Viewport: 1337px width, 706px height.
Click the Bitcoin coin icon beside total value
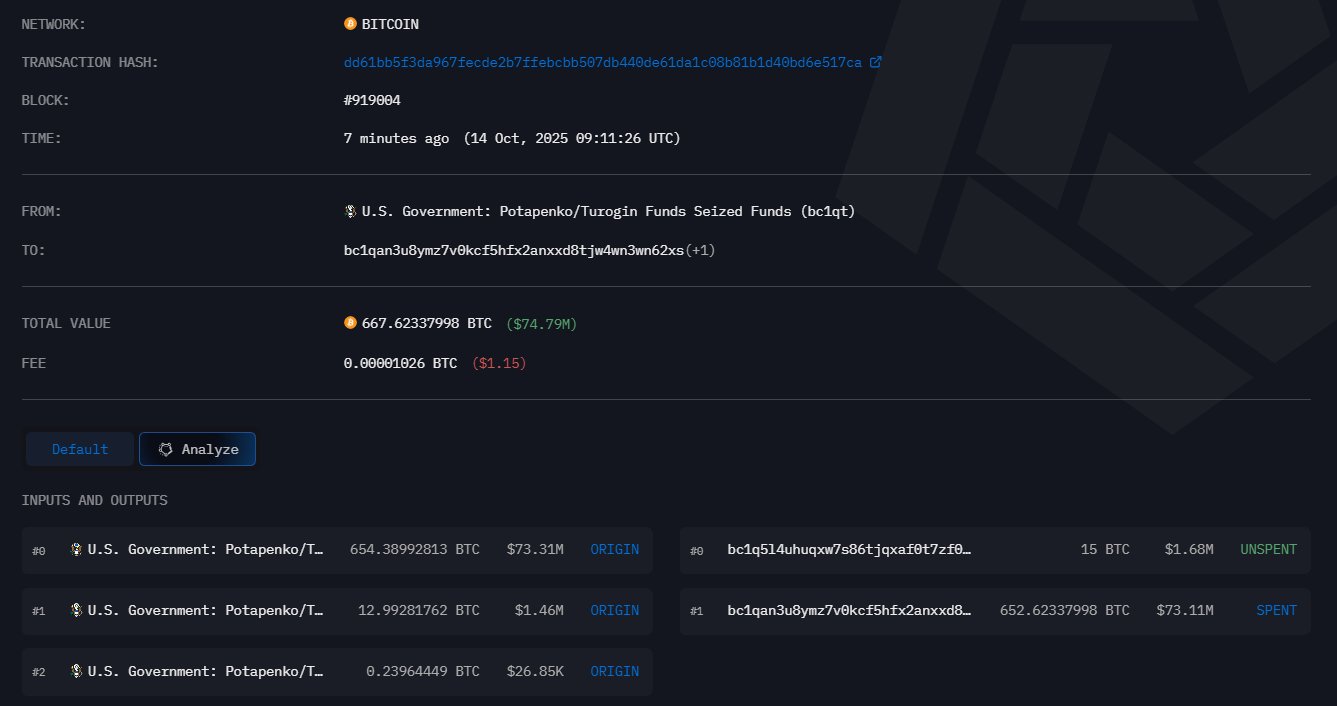point(350,322)
